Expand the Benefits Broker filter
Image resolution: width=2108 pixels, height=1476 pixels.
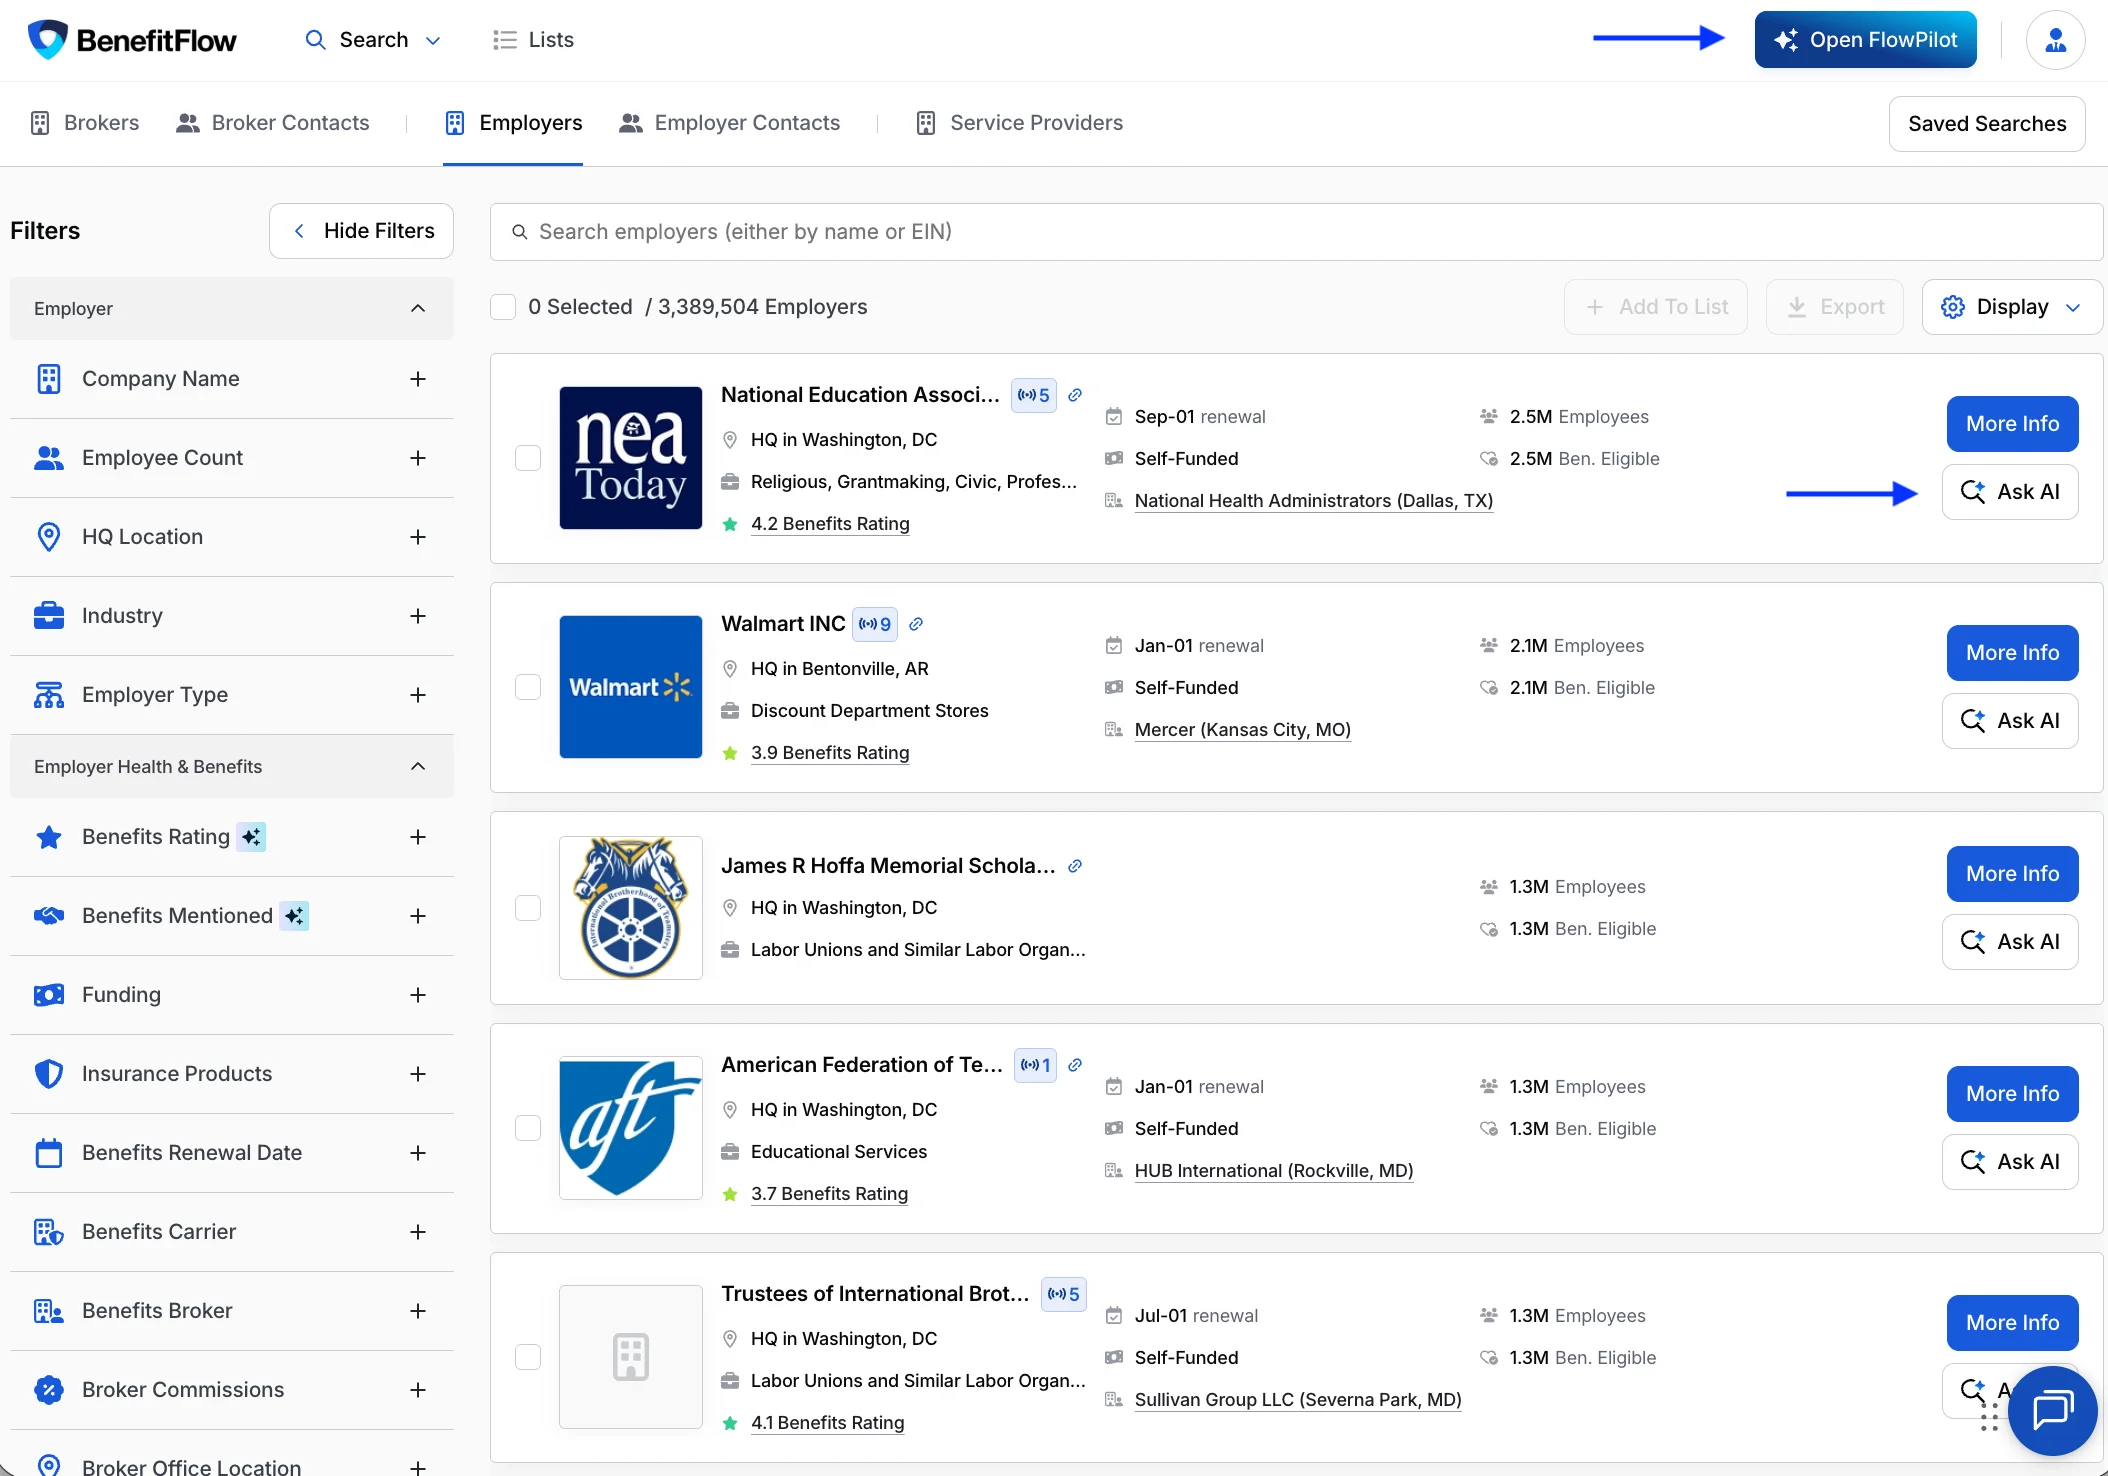(x=418, y=1311)
